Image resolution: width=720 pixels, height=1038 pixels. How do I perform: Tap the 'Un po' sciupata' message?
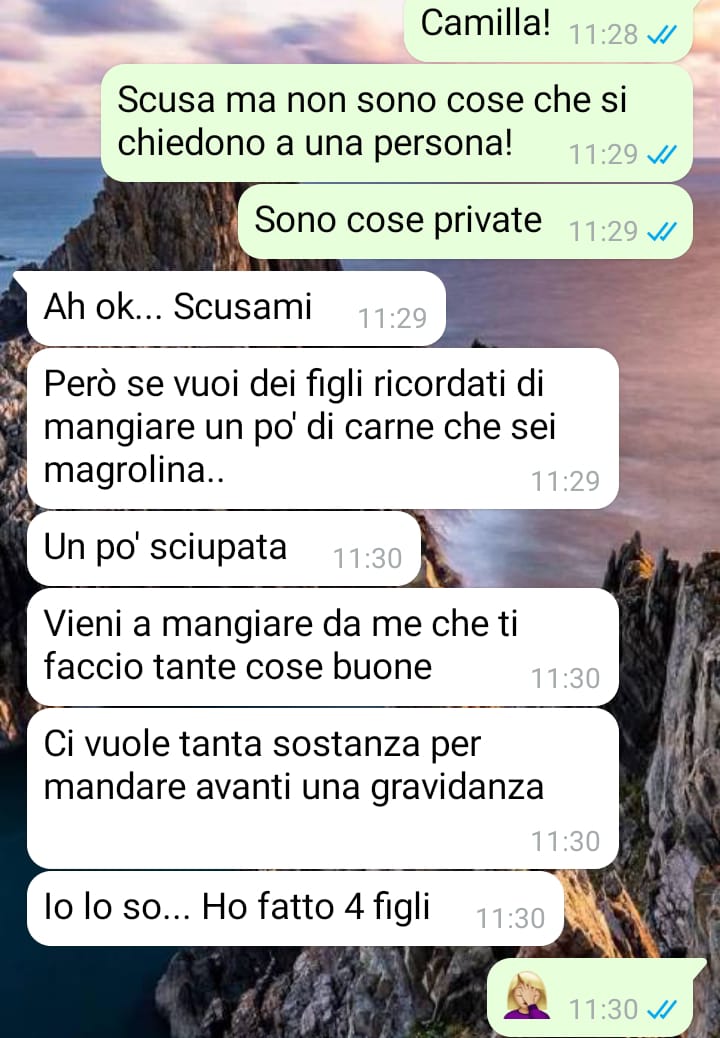[224, 548]
